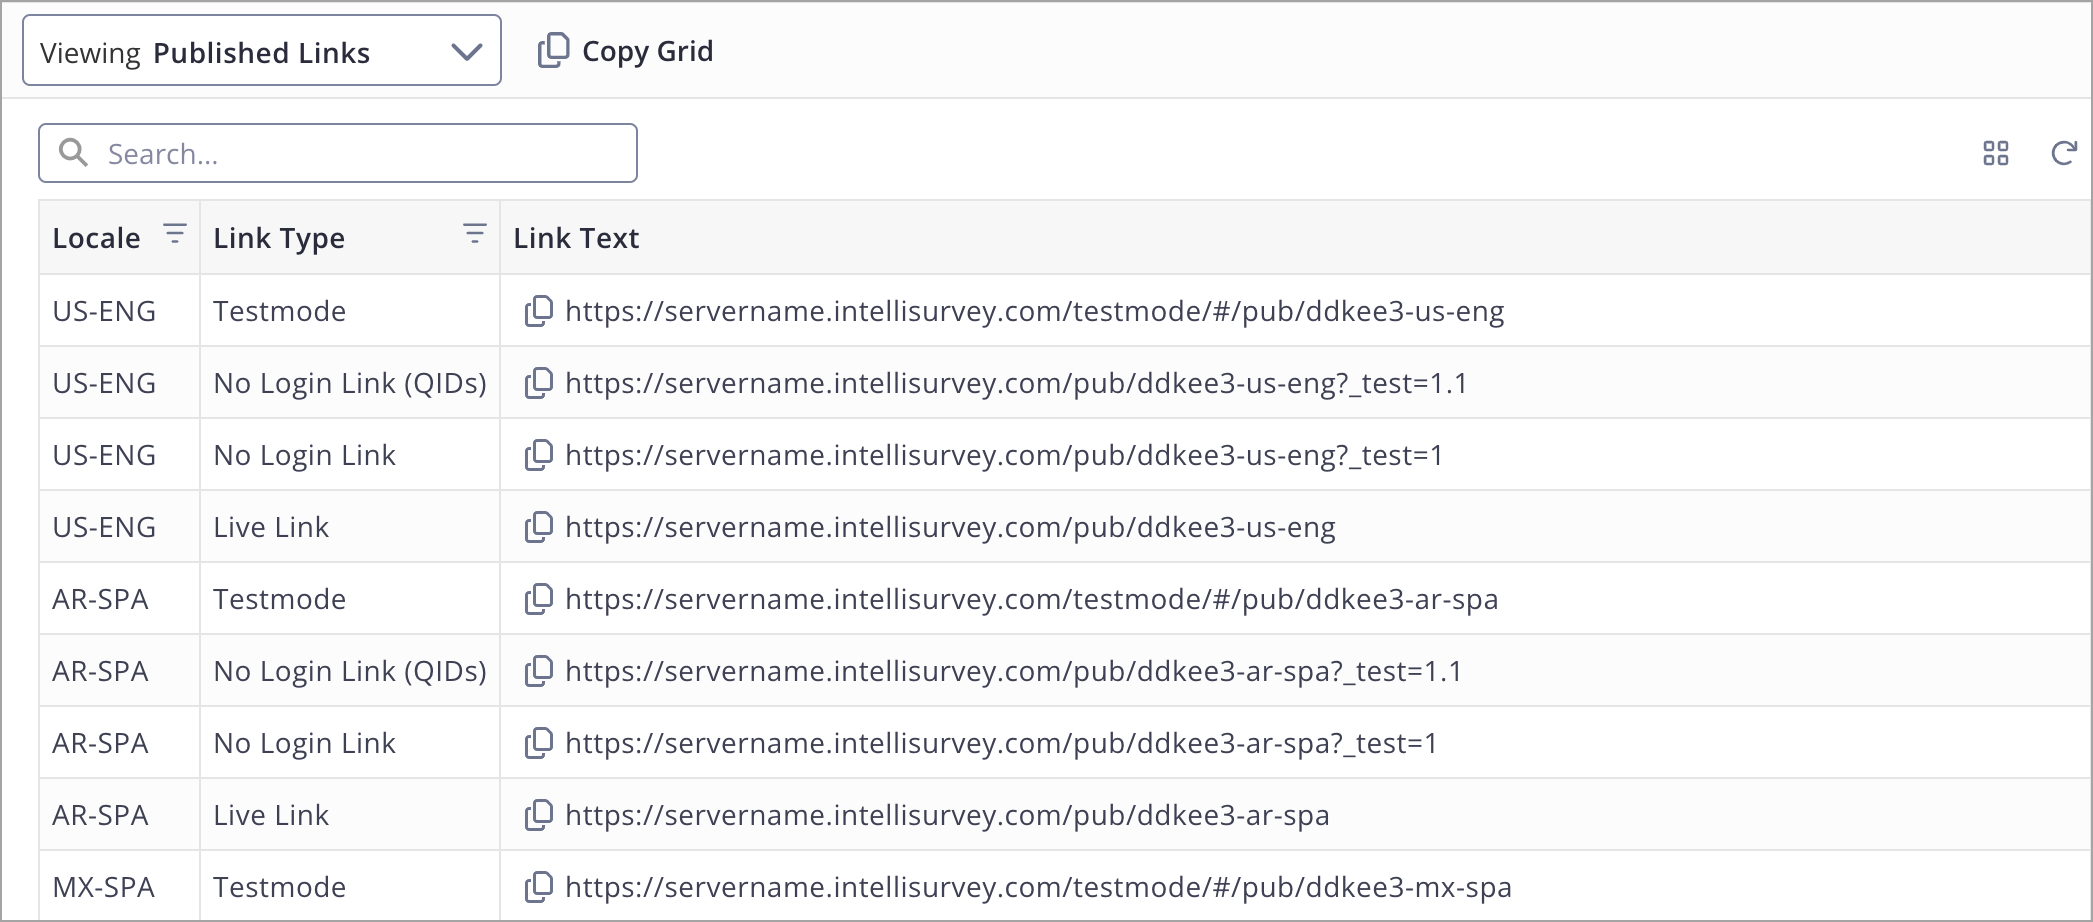Image resolution: width=2093 pixels, height=922 pixels.
Task: Copy the US-ENG Testmode link
Action: pos(539,311)
